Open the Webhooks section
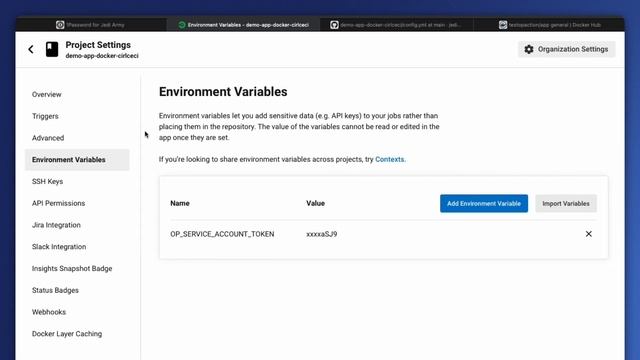 point(49,312)
